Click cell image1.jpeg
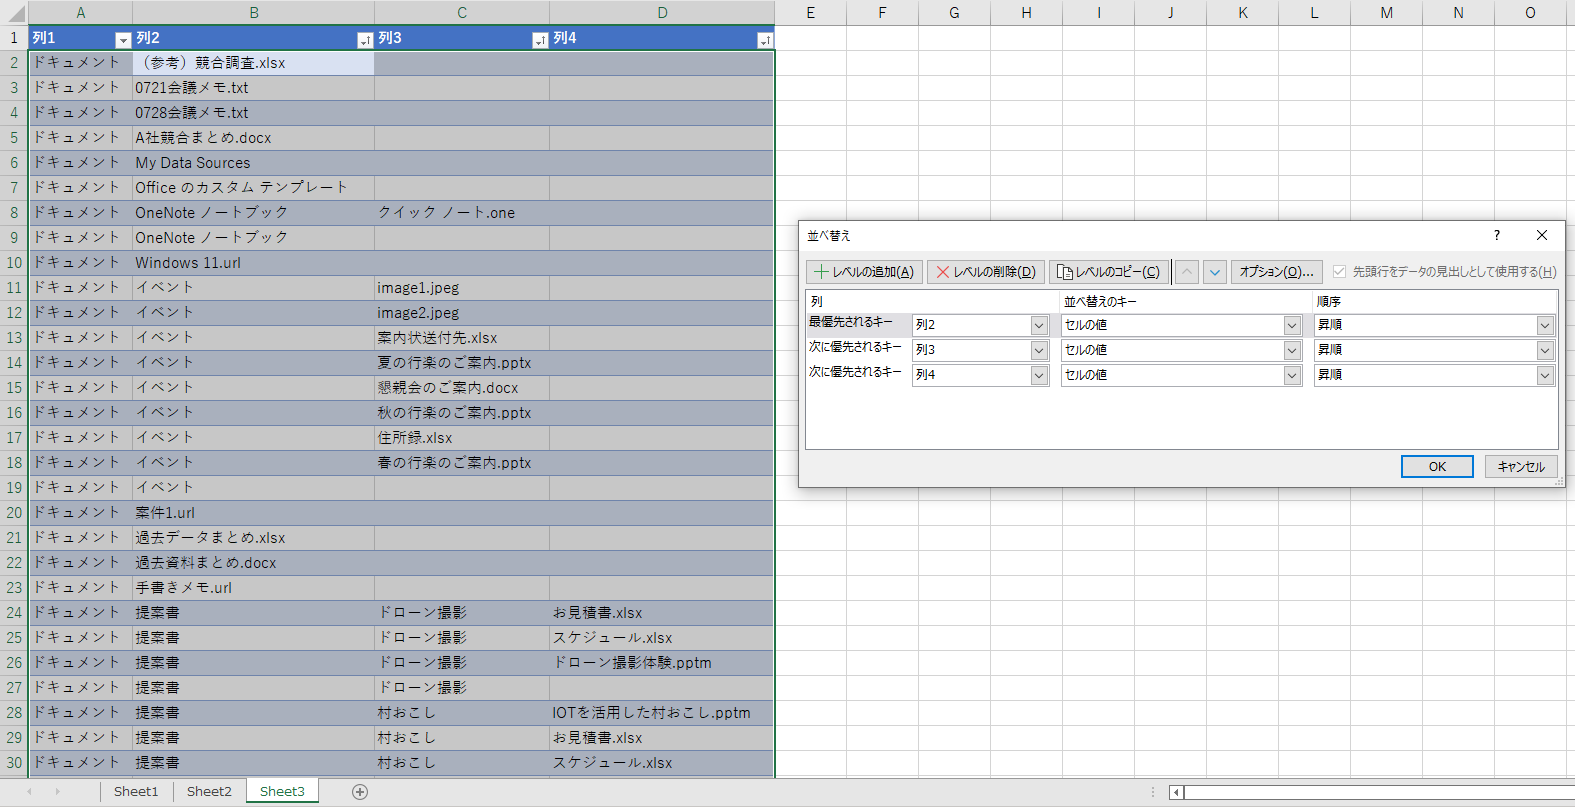 pyautogui.click(x=462, y=288)
